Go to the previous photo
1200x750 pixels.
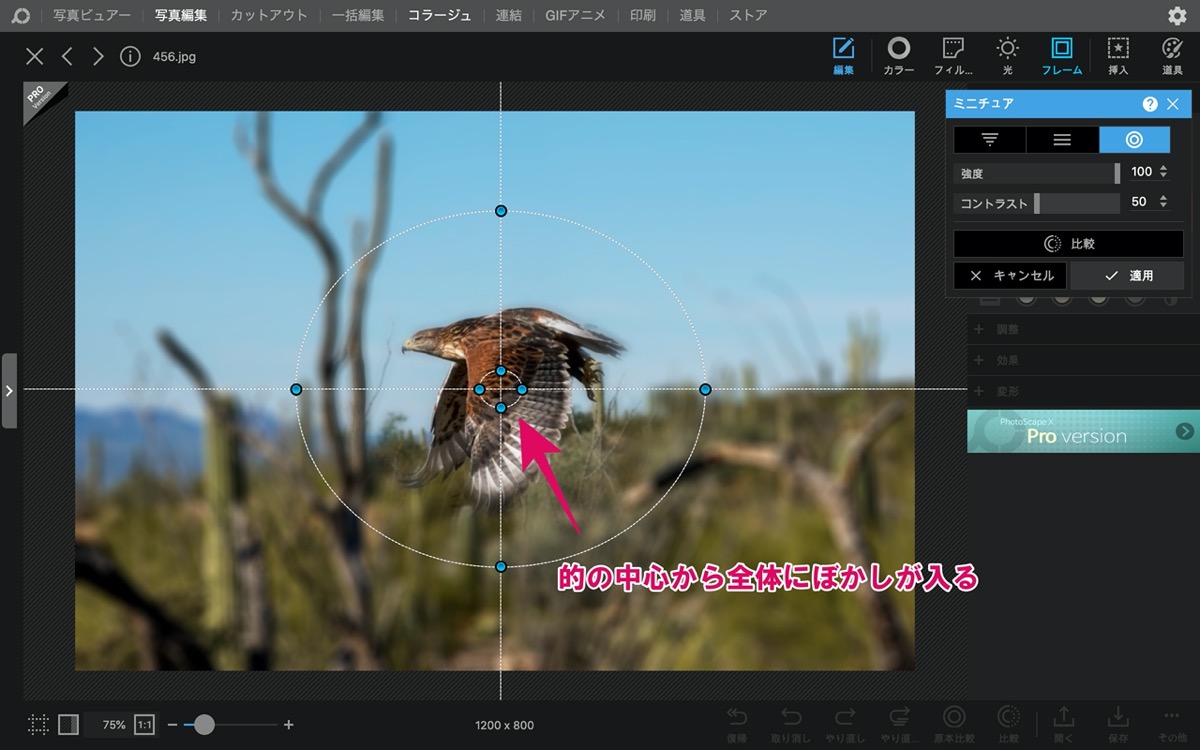[67, 56]
